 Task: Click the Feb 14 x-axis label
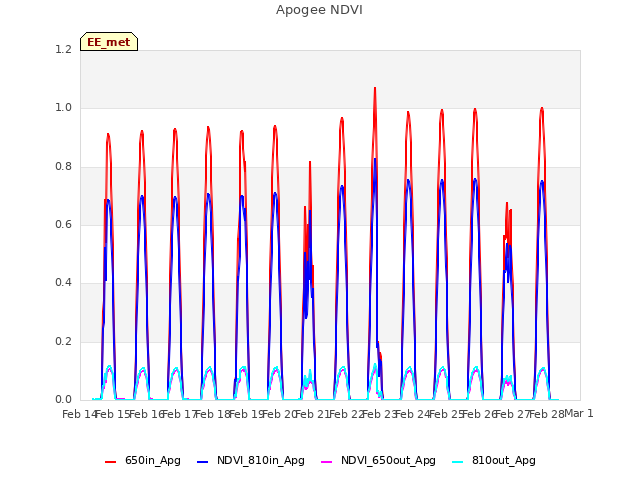tap(79, 414)
